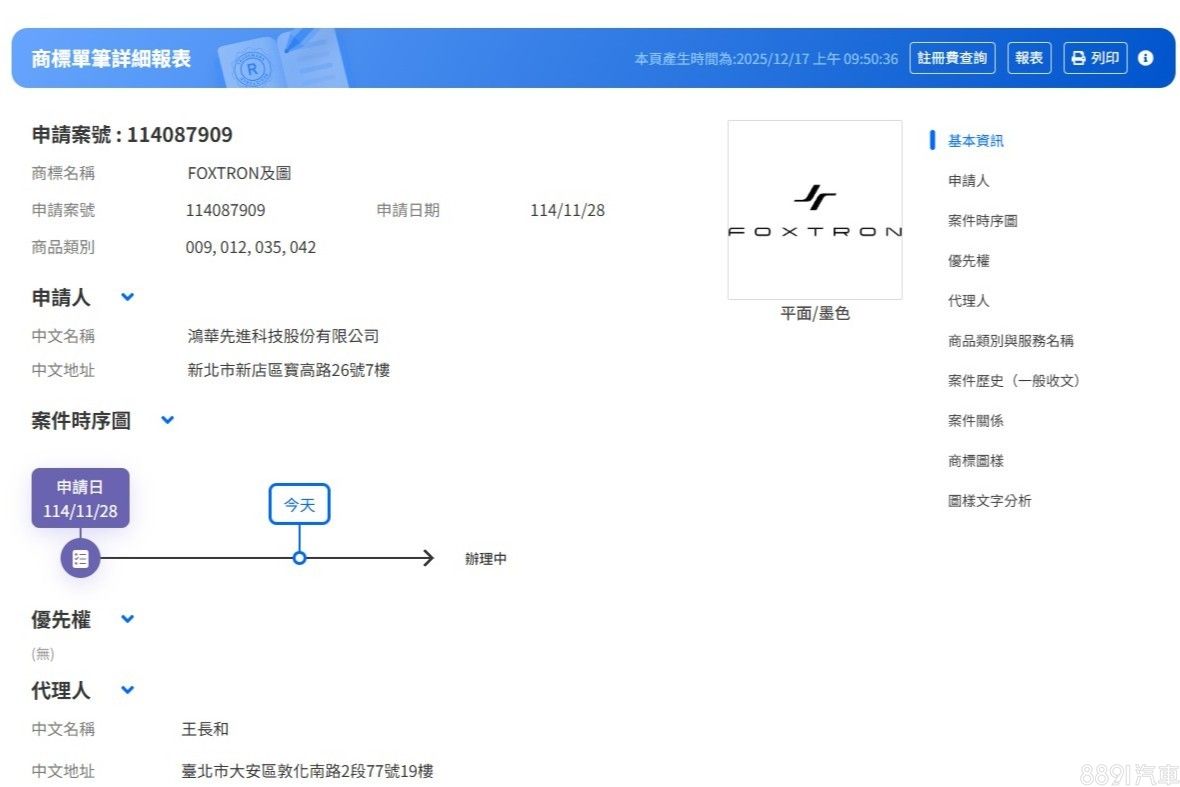Go to 商標圖樣 in side navigation
The width and height of the screenshot is (1180, 787).
(975, 461)
